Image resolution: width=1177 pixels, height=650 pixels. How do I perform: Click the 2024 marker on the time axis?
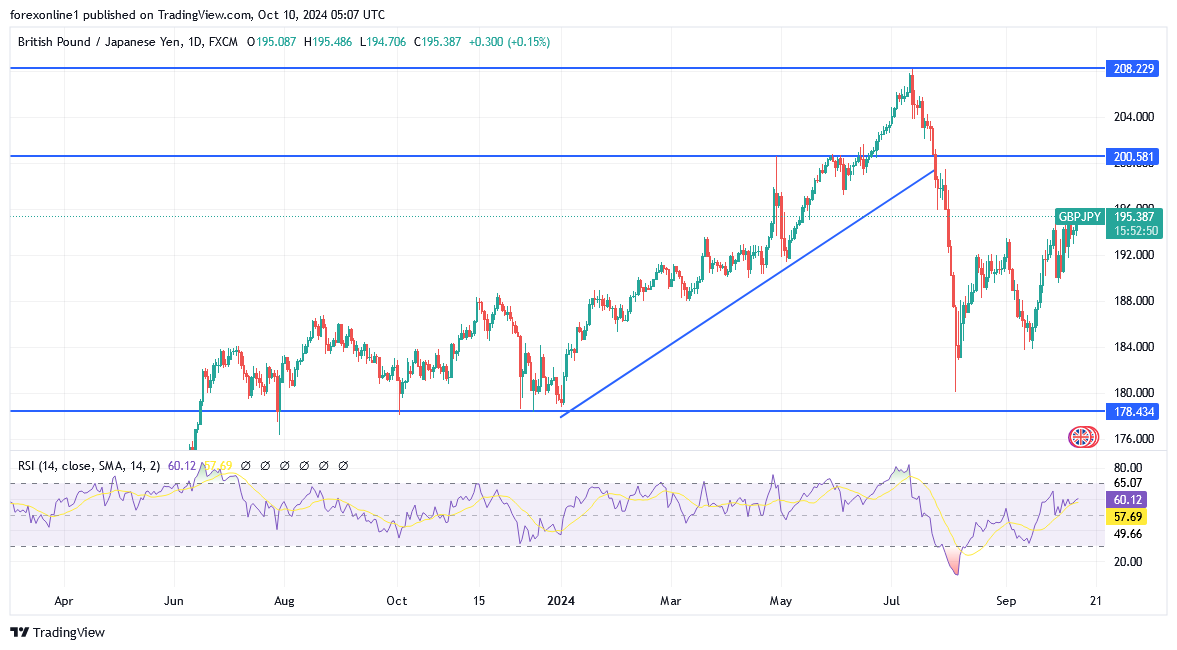click(561, 601)
